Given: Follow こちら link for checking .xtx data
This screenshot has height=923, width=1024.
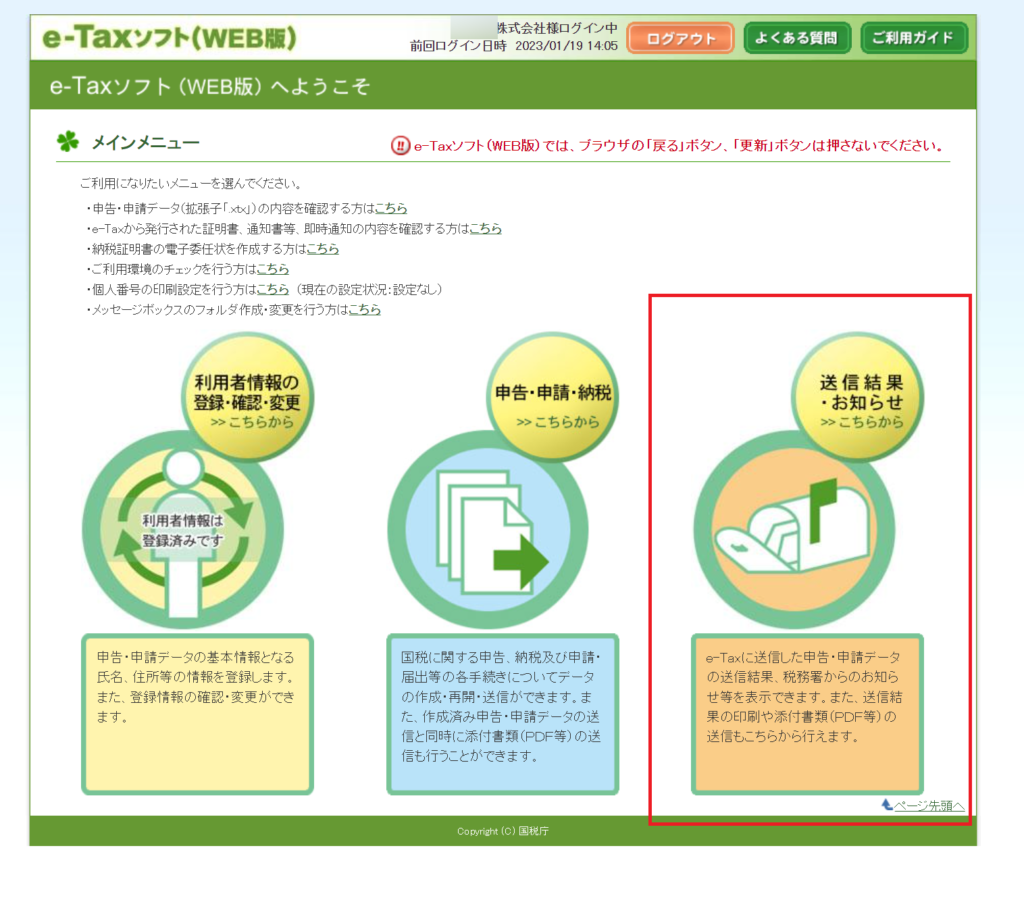Looking at the screenshot, I should (x=391, y=208).
